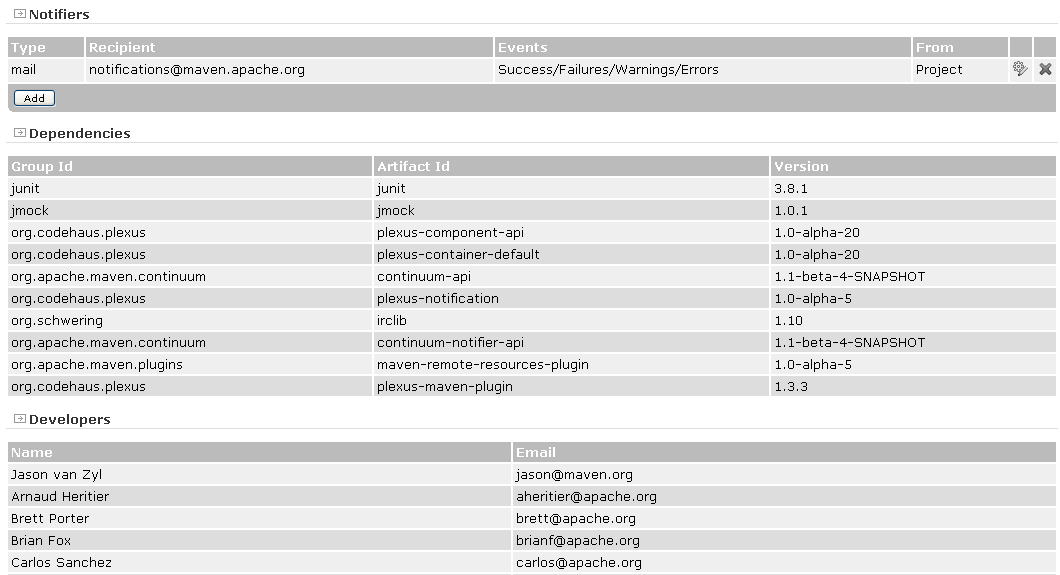Click the Version column header

801,166
